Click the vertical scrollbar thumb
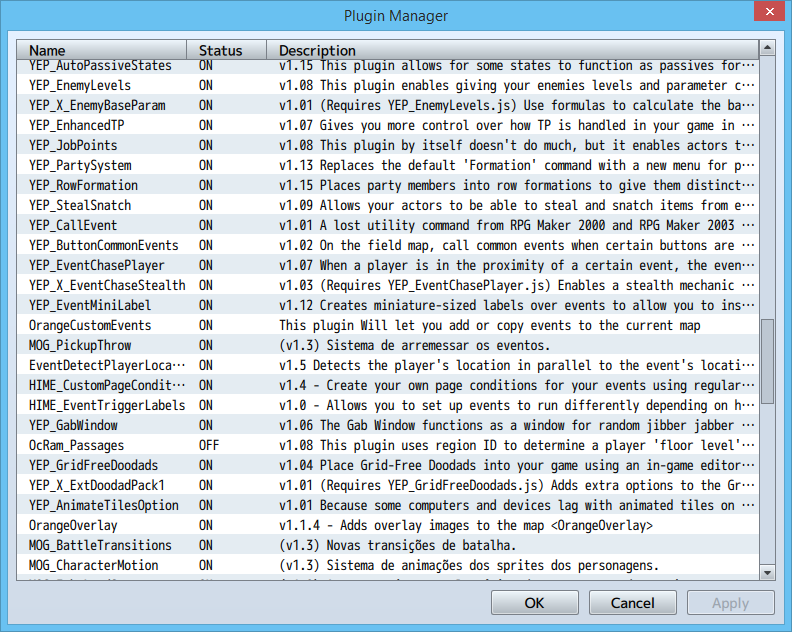This screenshot has width=792, height=632. [x=767, y=361]
